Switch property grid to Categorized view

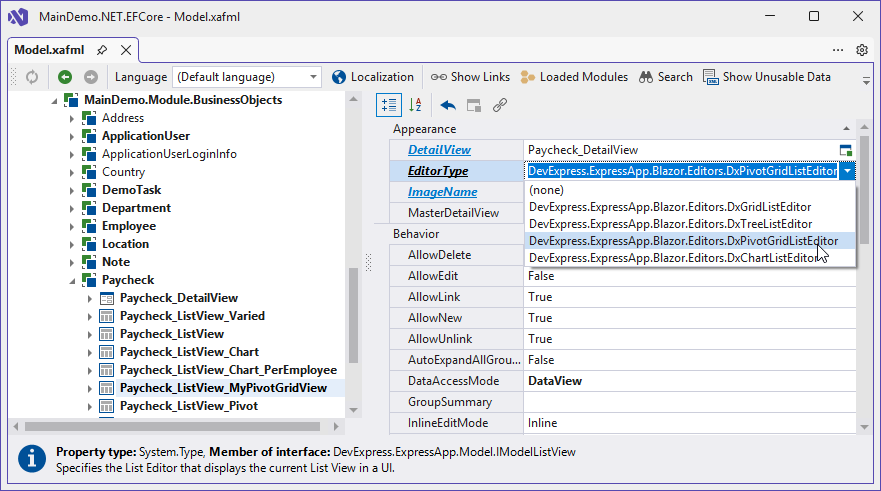[x=389, y=105]
